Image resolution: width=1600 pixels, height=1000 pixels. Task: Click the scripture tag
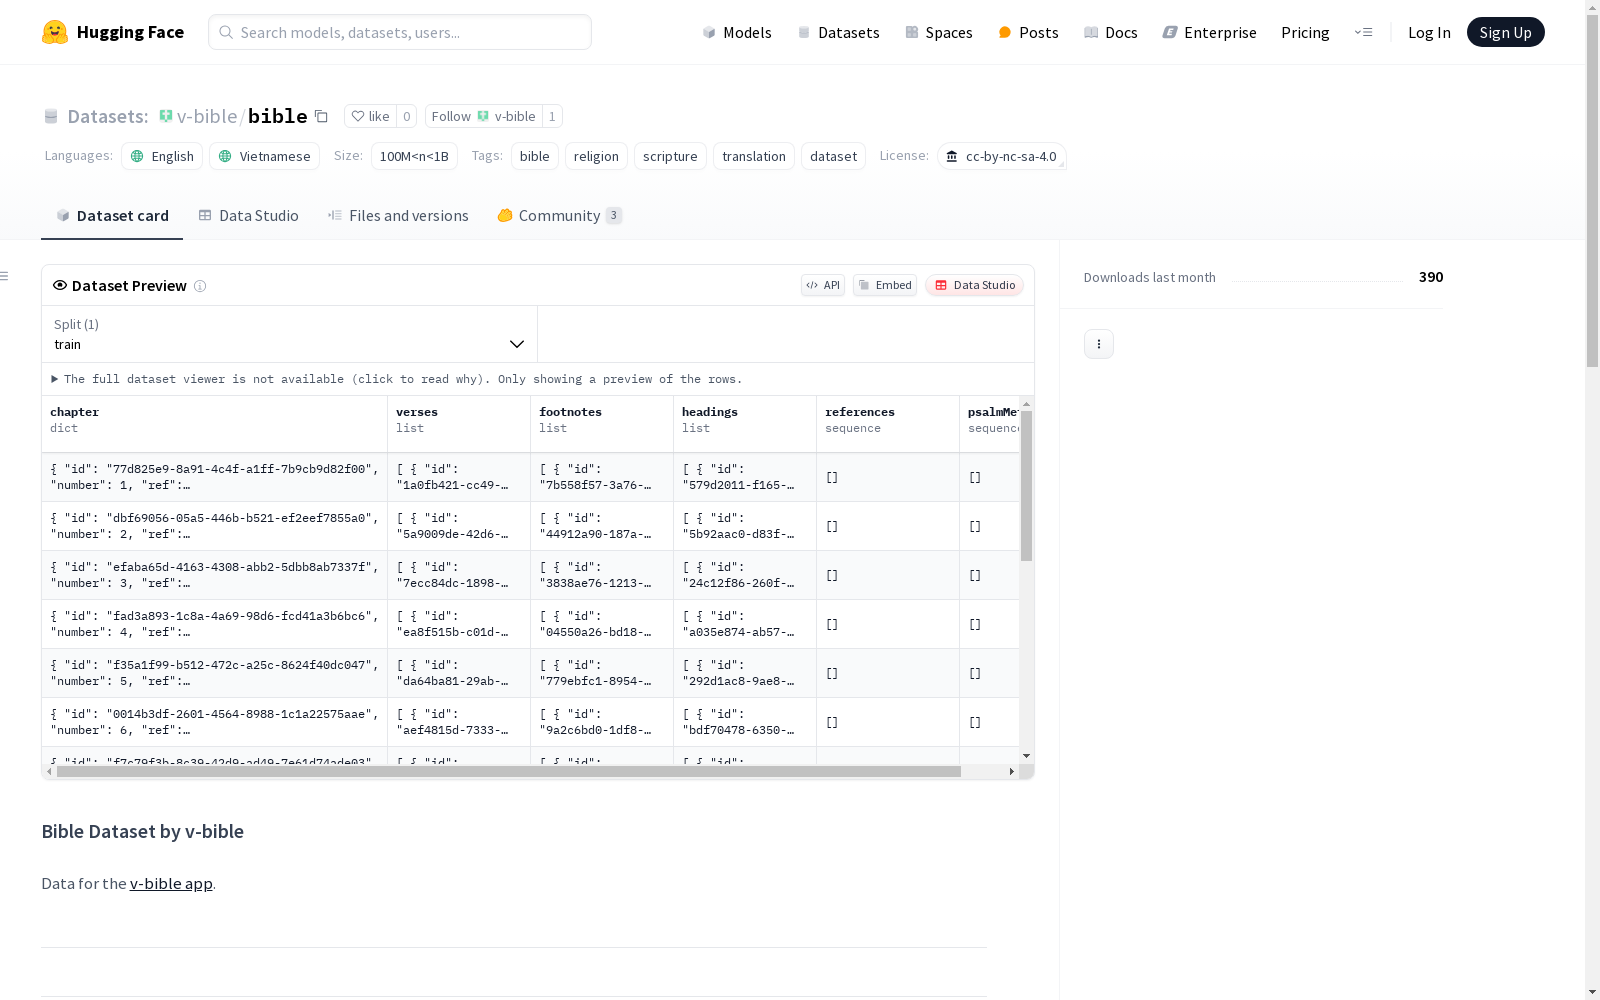click(x=670, y=156)
